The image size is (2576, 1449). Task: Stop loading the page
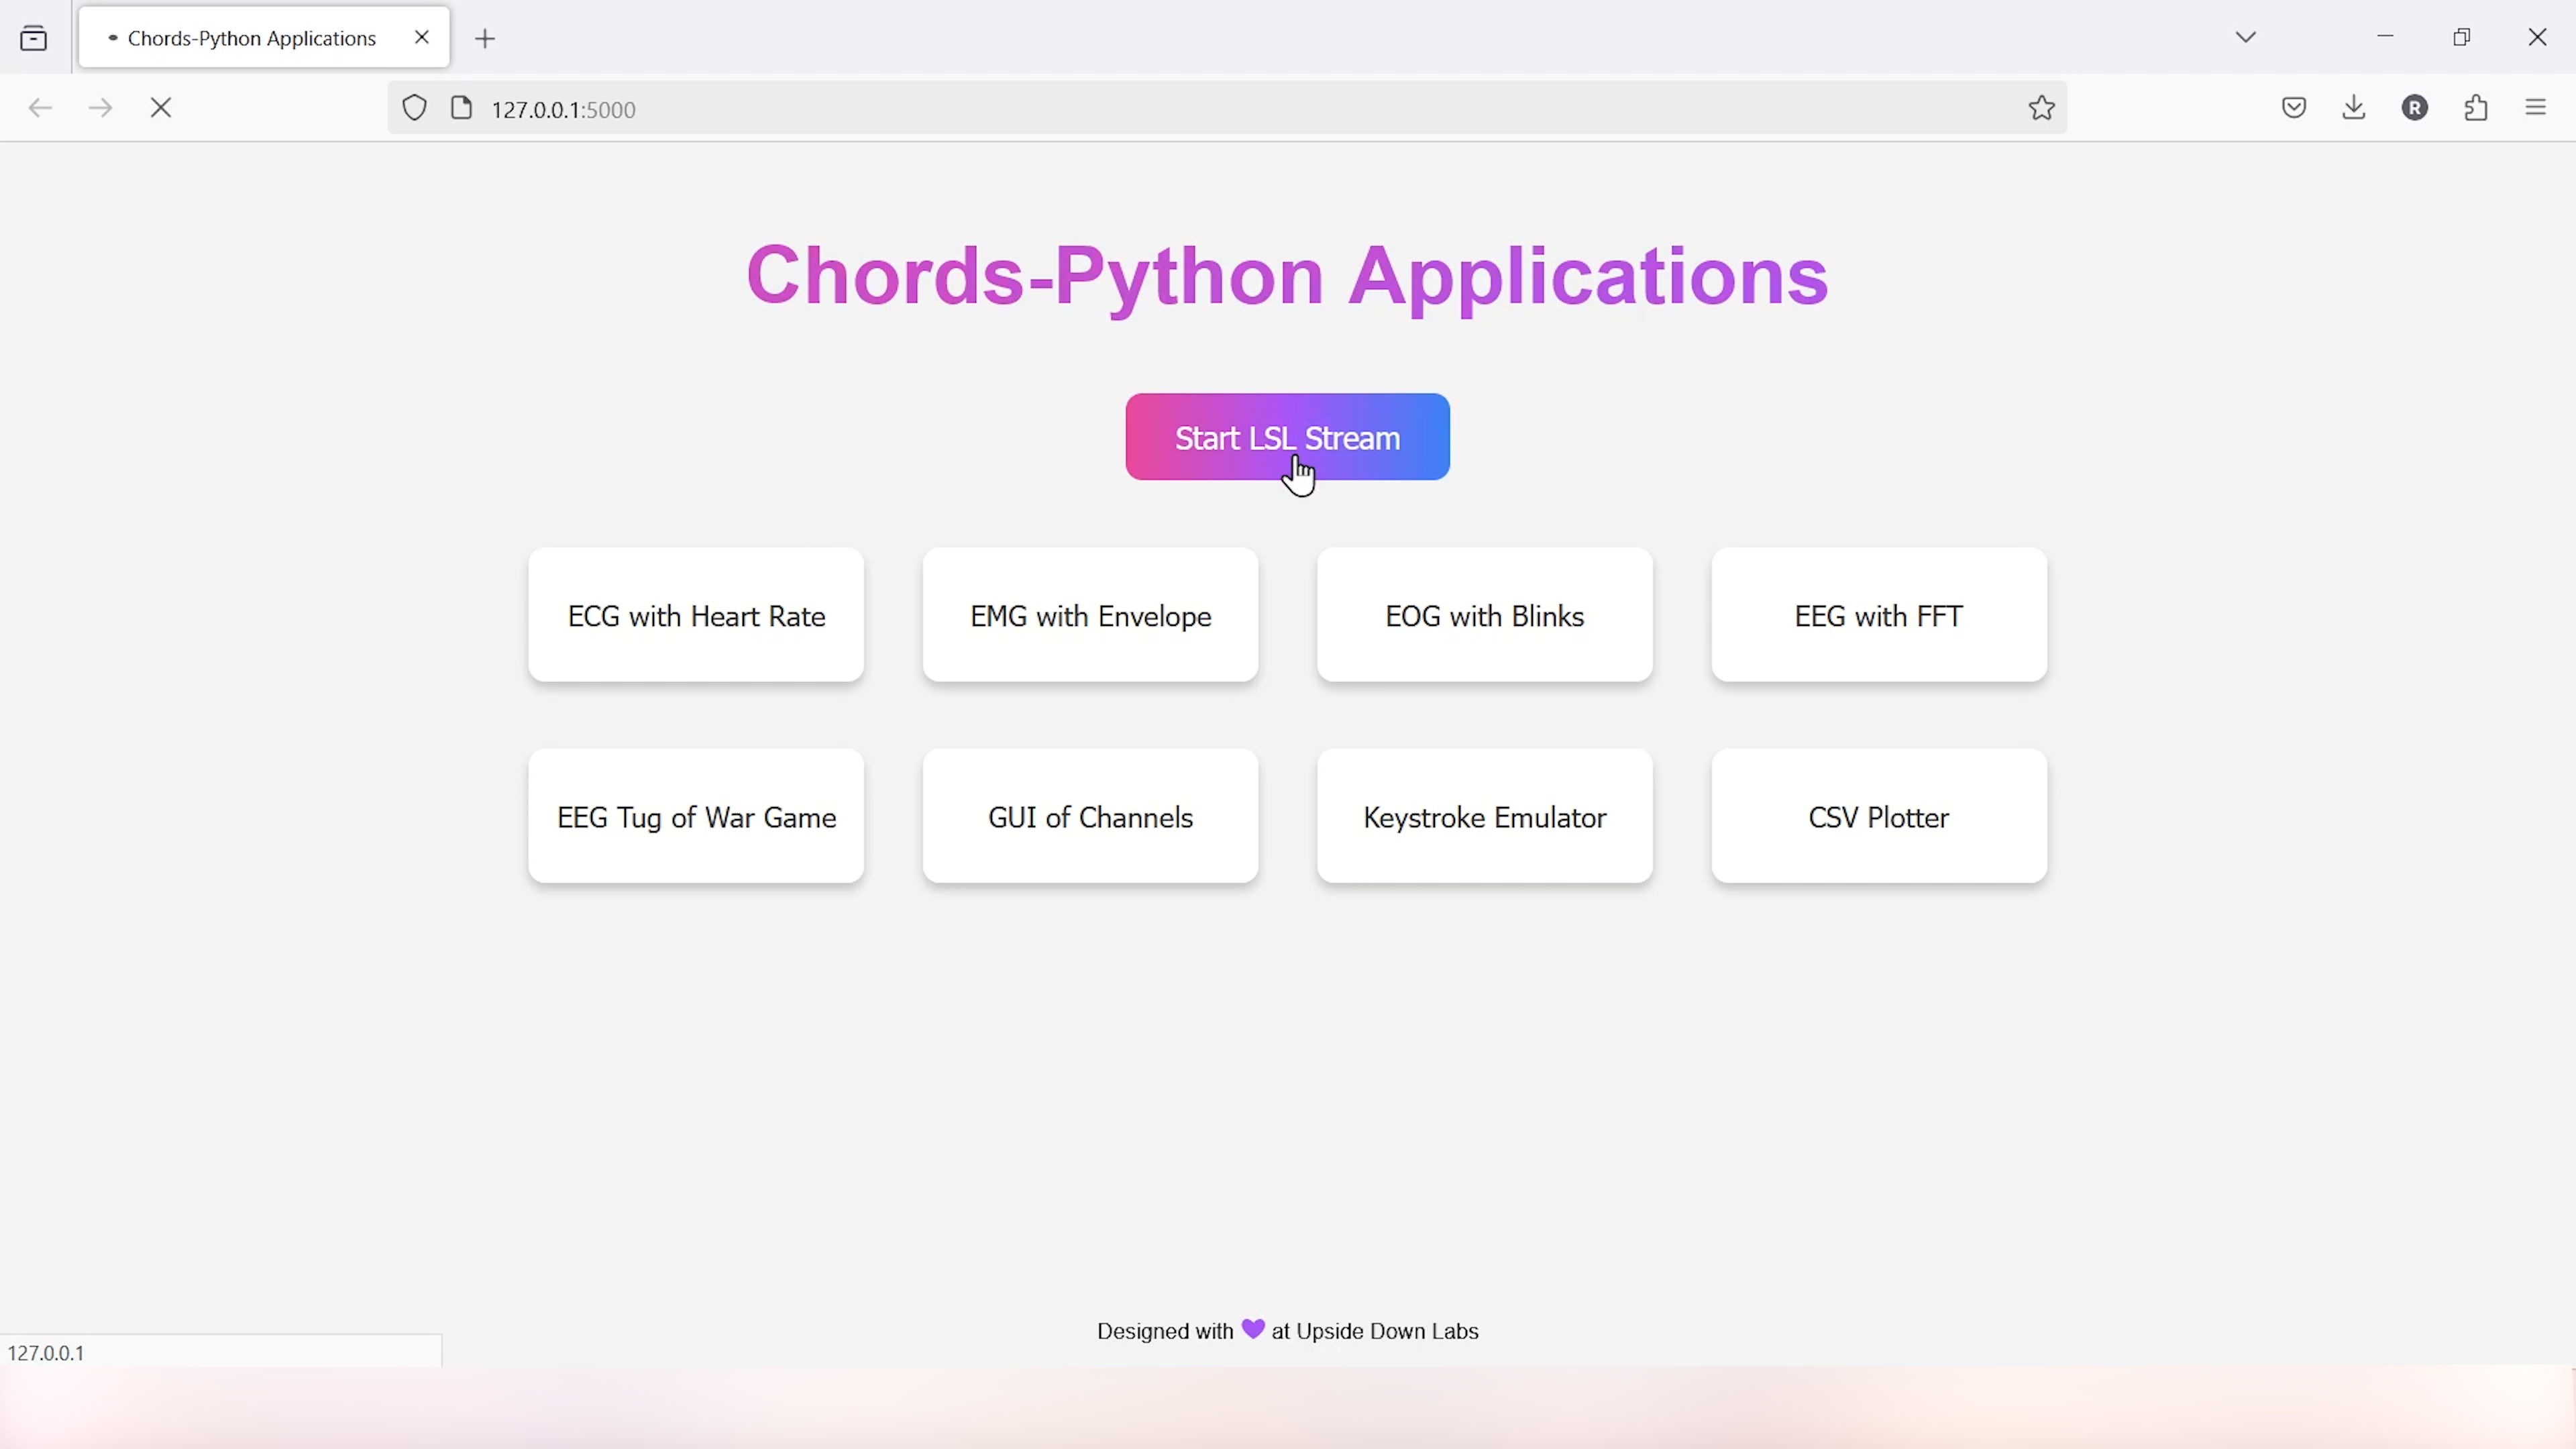coord(161,108)
